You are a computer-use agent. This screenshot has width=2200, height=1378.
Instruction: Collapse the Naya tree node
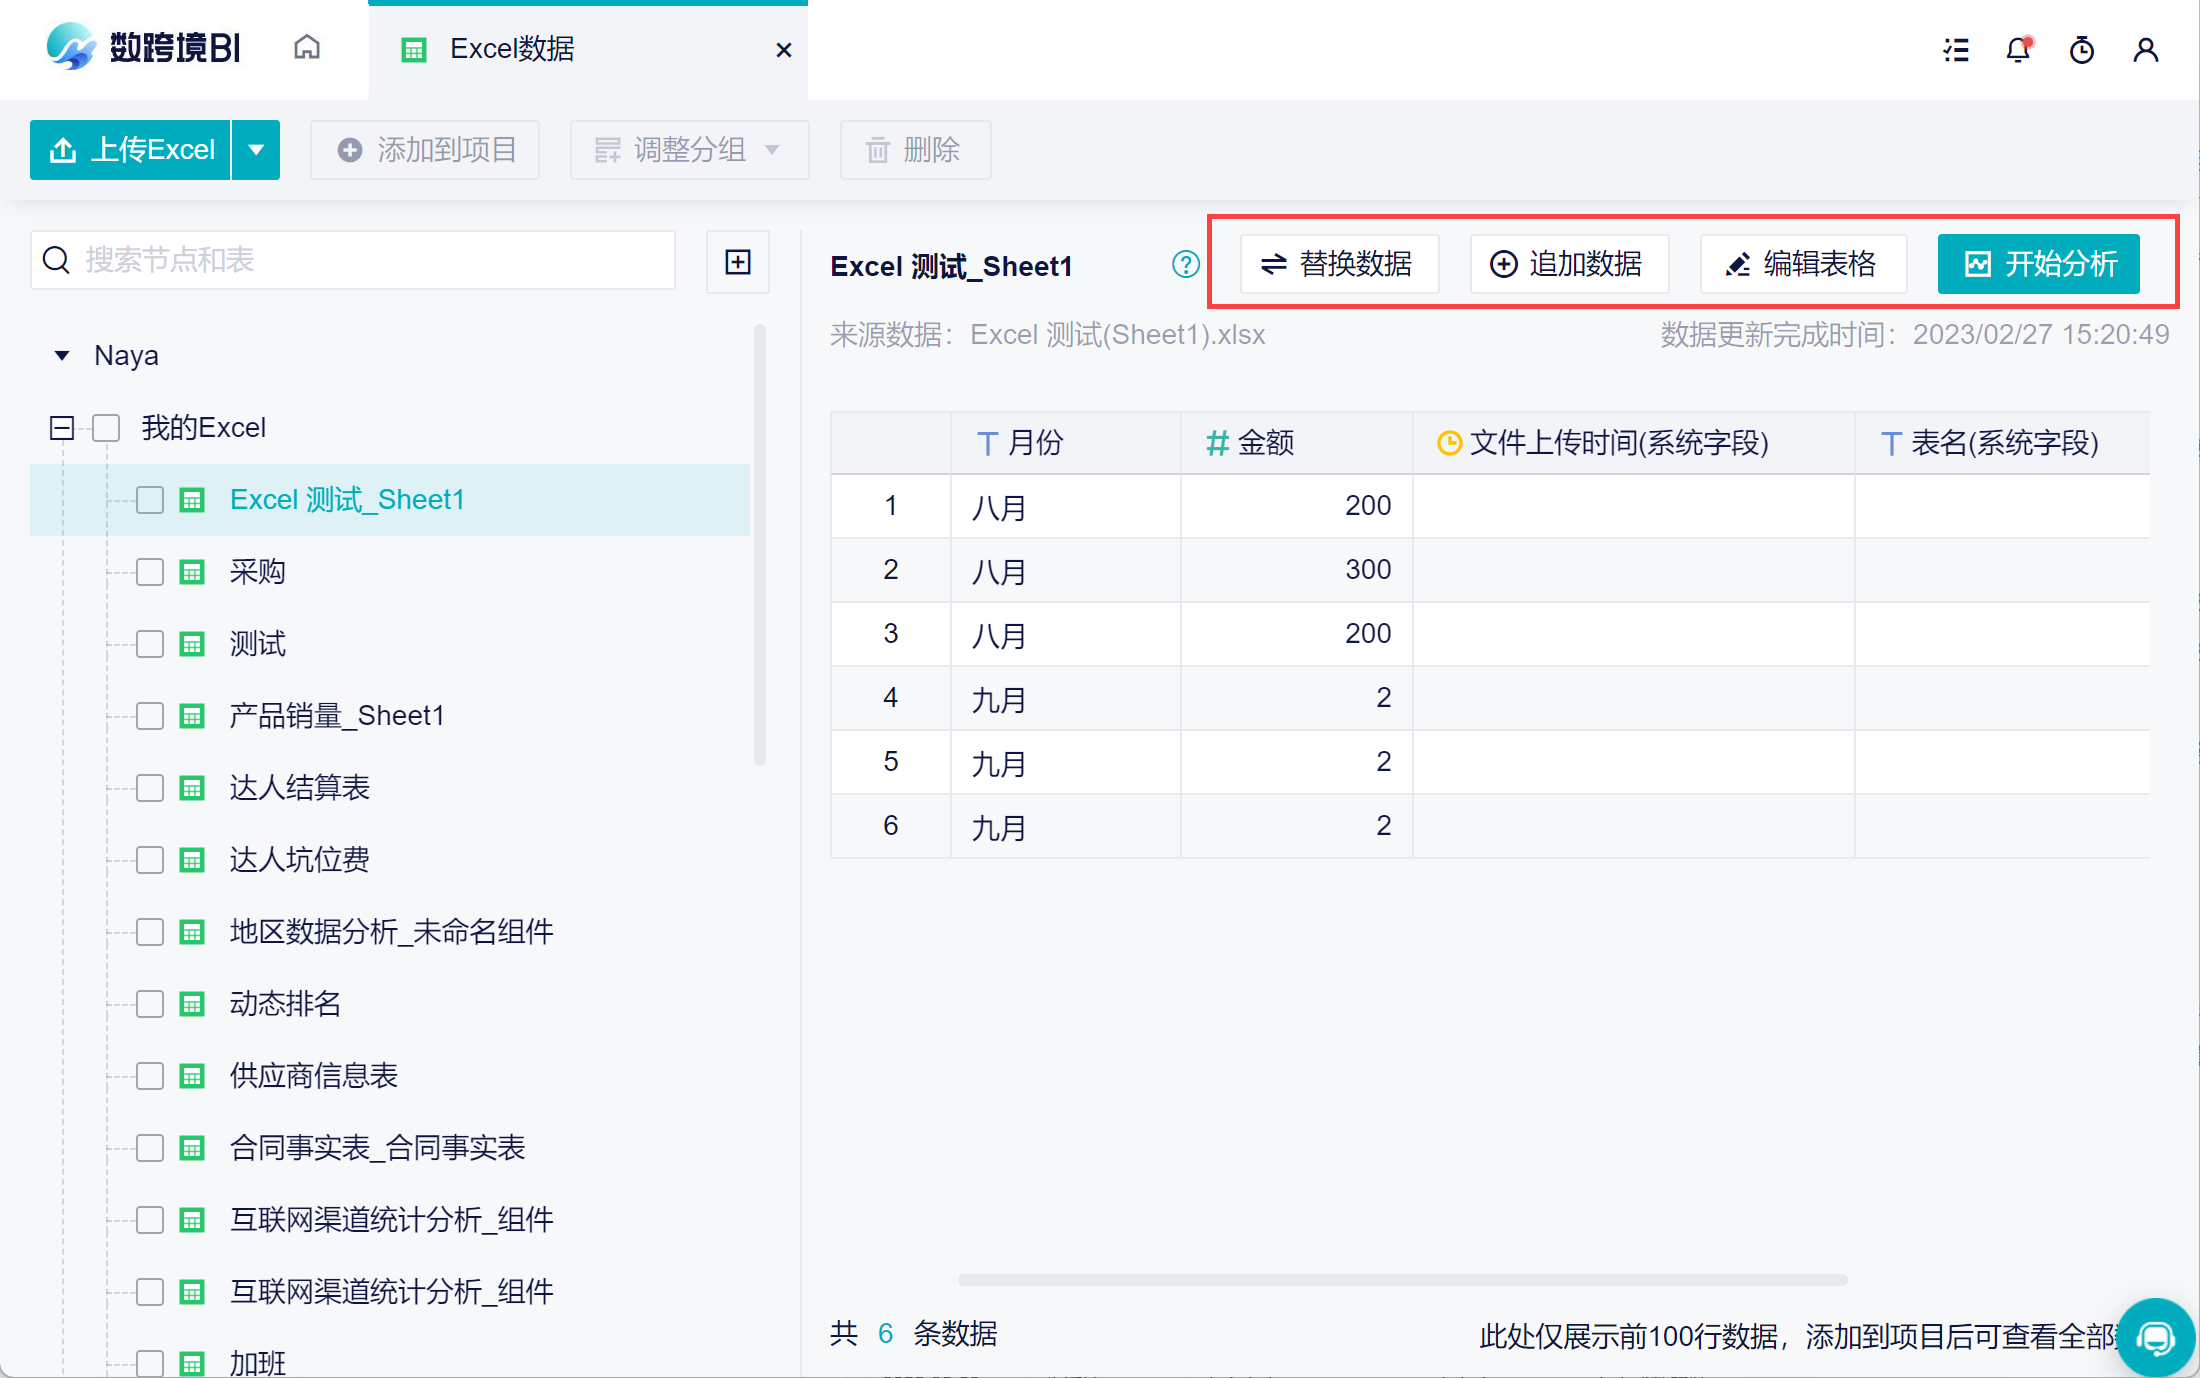point(62,356)
